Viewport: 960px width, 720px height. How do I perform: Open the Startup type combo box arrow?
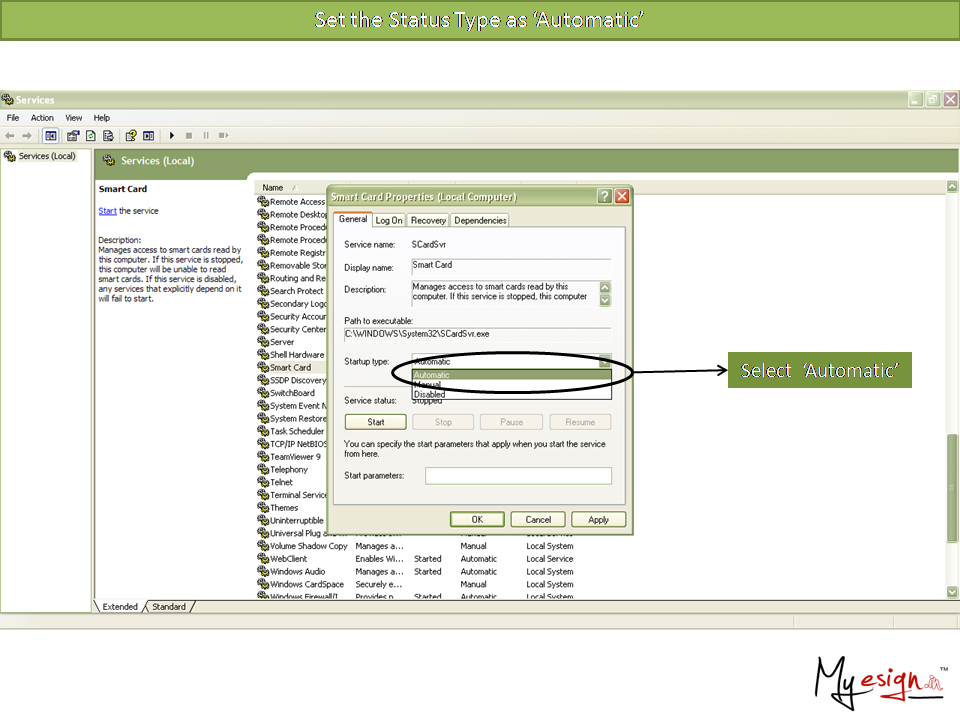[604, 361]
